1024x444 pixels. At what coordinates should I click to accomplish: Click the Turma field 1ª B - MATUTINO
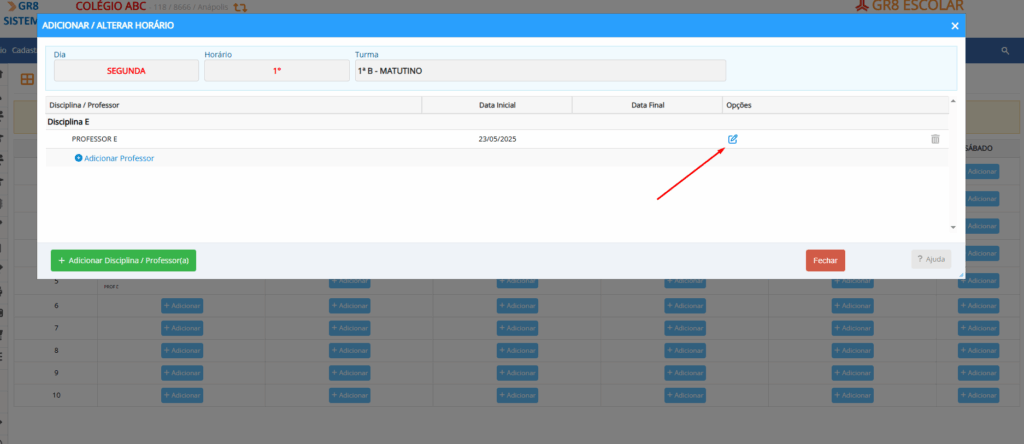(540, 71)
